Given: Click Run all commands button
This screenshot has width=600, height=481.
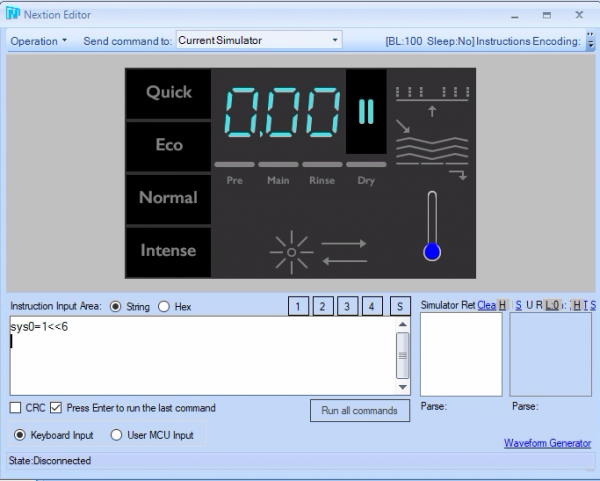Looking at the screenshot, I should [360, 411].
